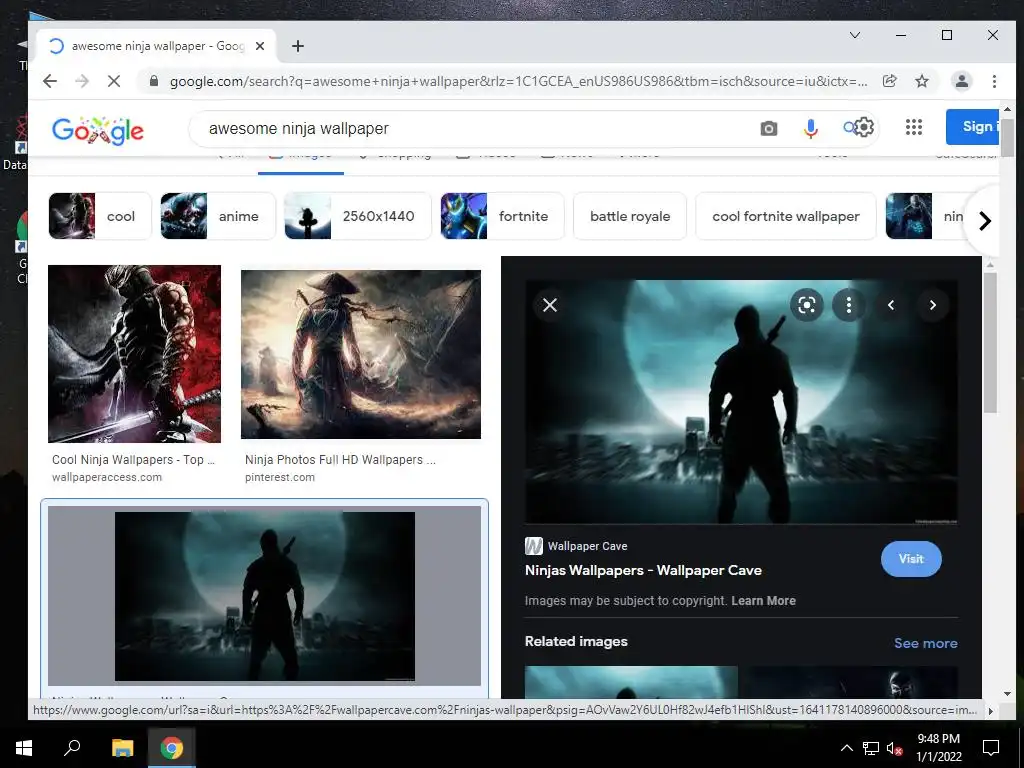Viewport: 1024px width, 768px height.
Task: Open File Explorer from the taskbar
Action: coord(122,747)
